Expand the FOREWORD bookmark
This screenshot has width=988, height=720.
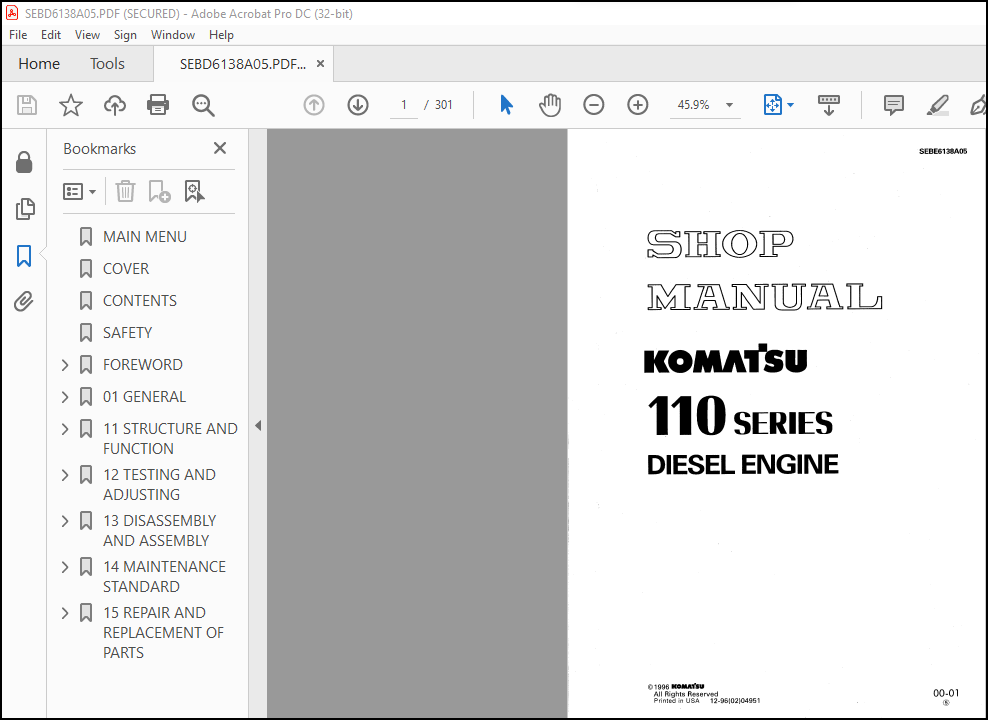(65, 365)
